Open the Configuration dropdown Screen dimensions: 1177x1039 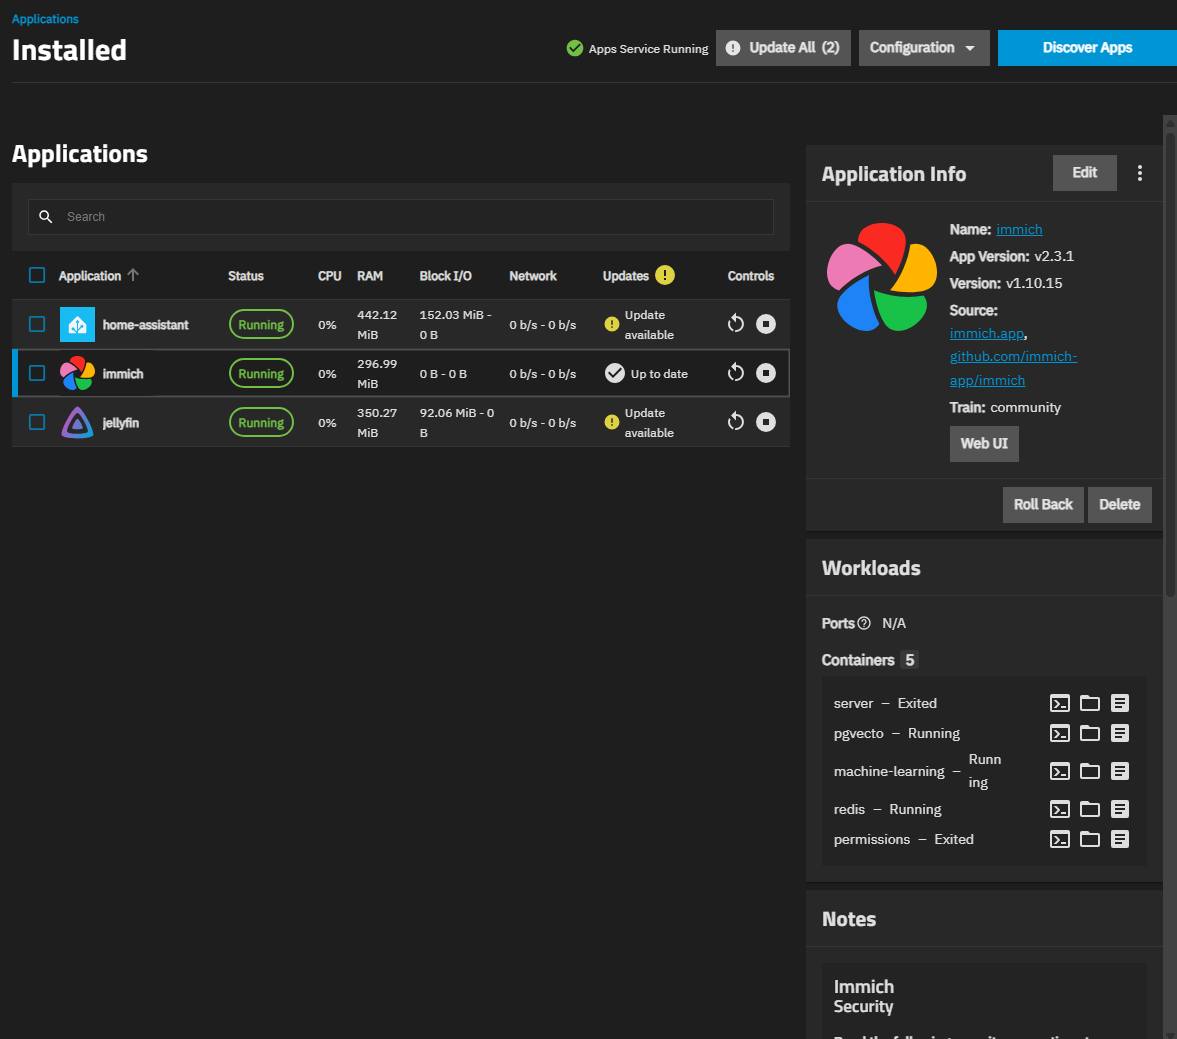924,48
